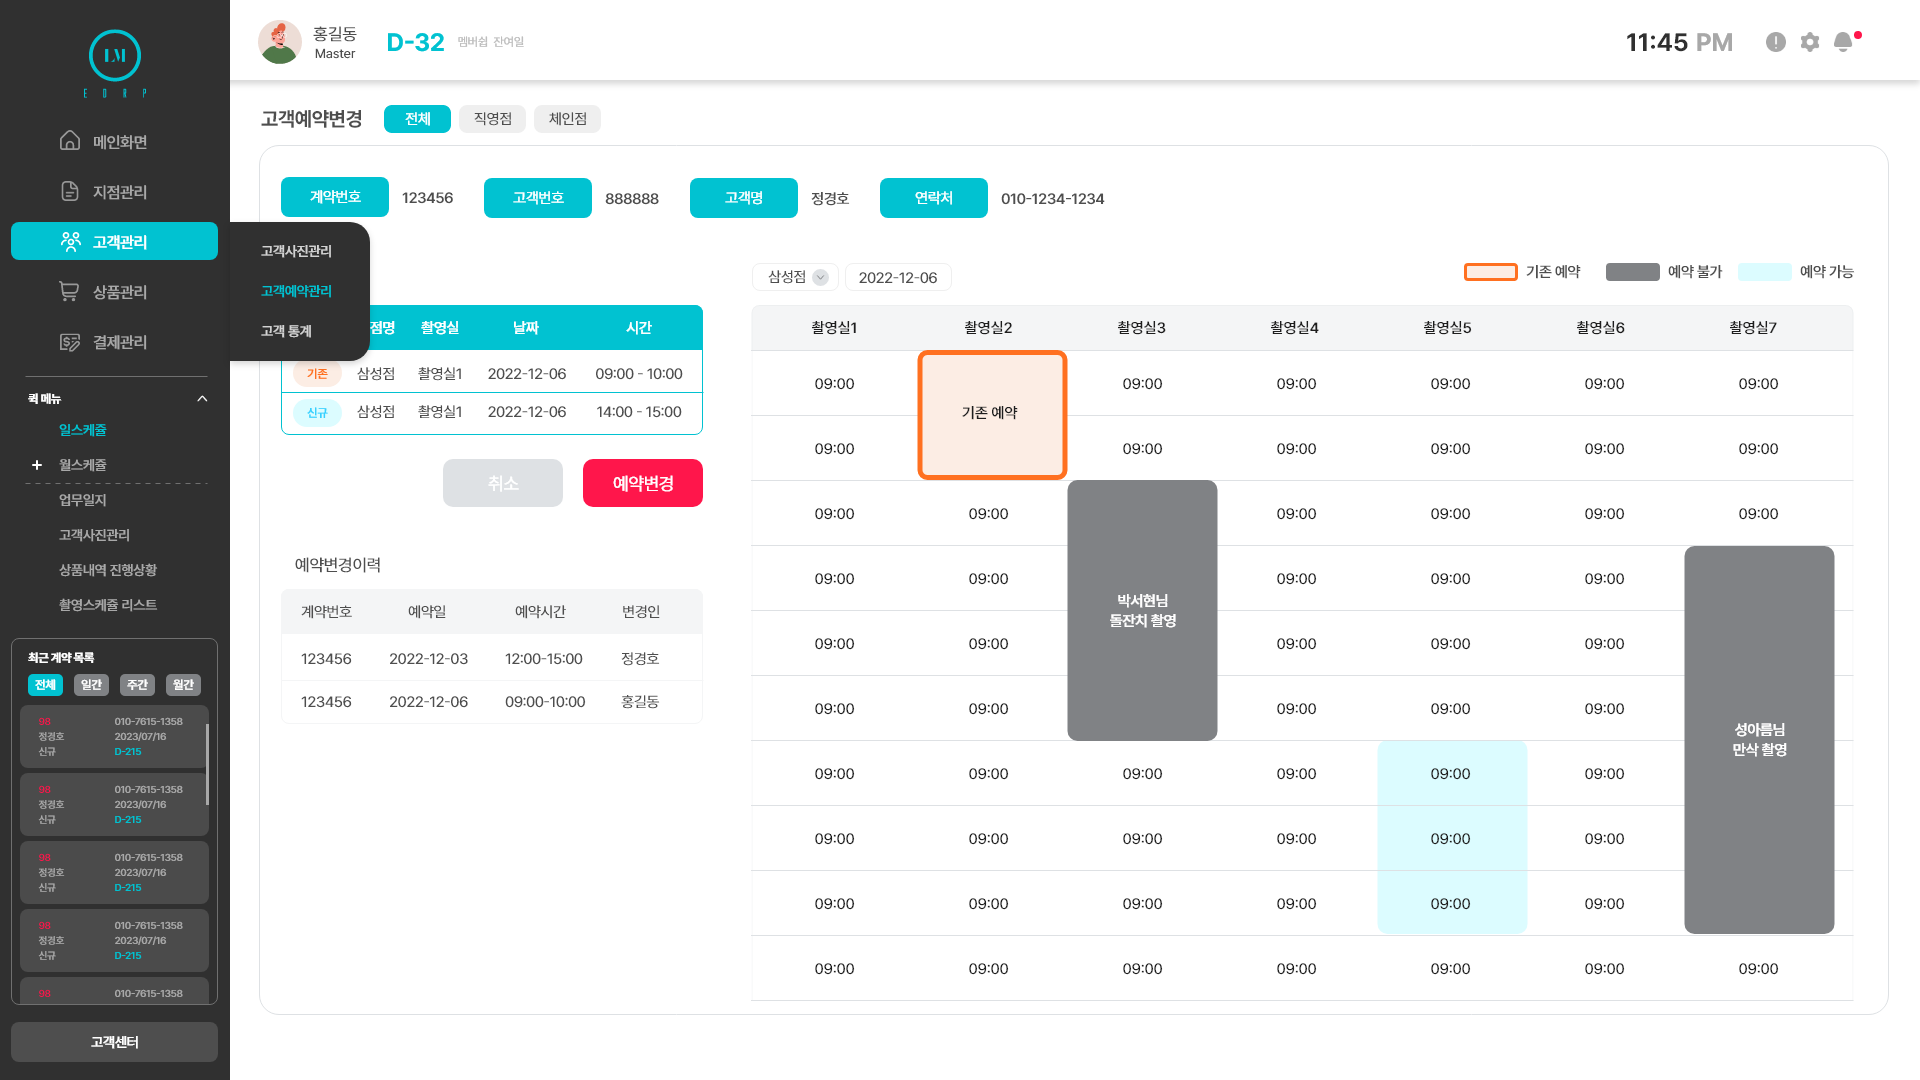Select the 직영점 filter toggle

492,119
